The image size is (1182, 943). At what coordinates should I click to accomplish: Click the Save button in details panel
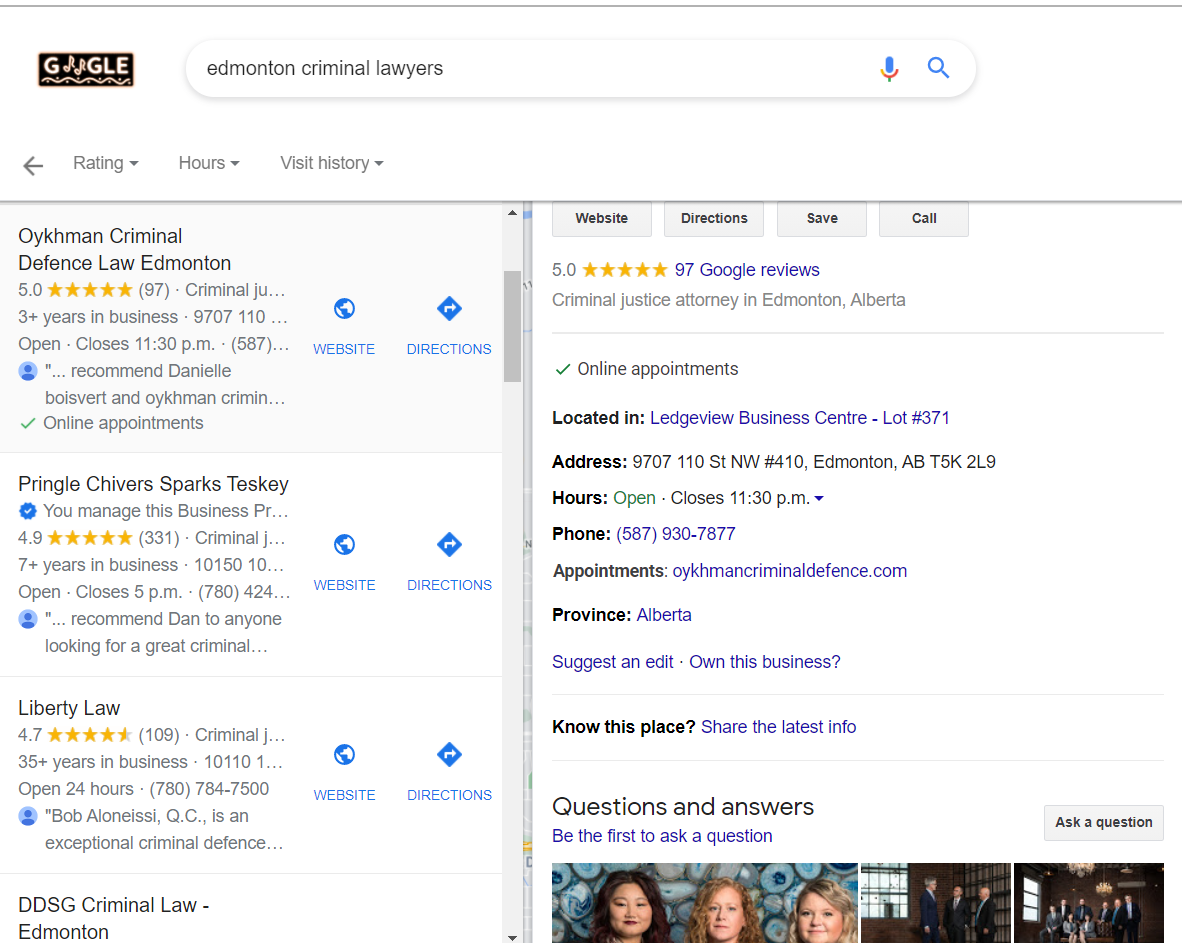822,219
